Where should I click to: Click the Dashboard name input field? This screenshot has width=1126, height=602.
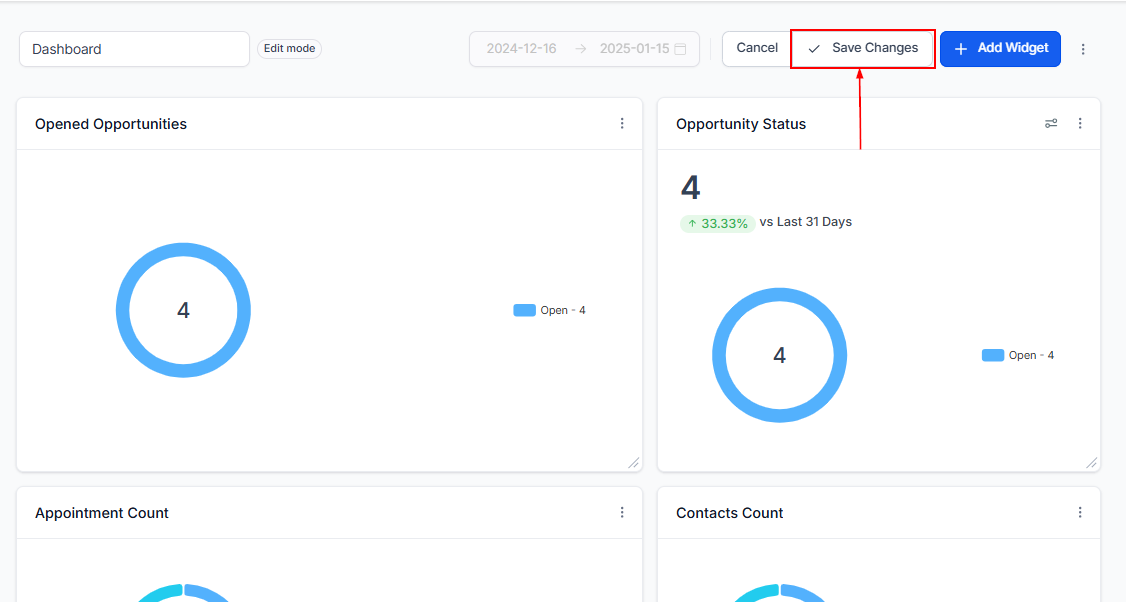(x=134, y=49)
